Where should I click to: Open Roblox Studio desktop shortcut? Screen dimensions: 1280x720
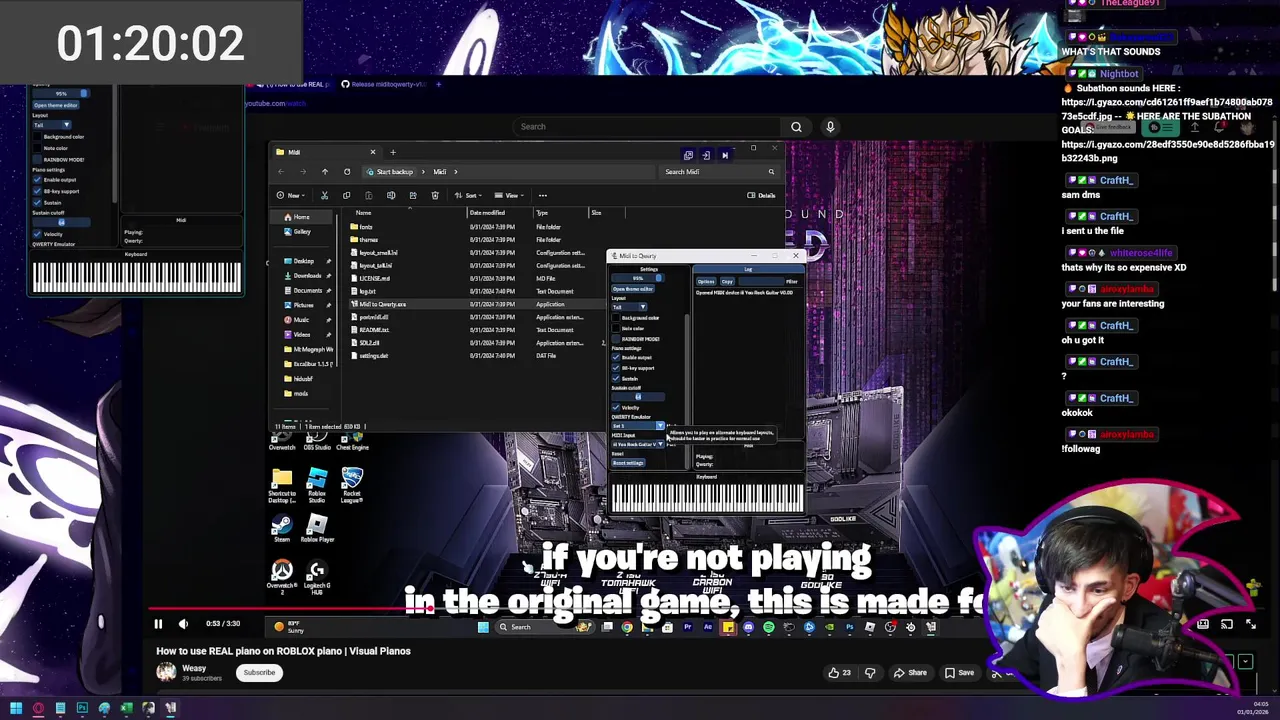pos(317,484)
